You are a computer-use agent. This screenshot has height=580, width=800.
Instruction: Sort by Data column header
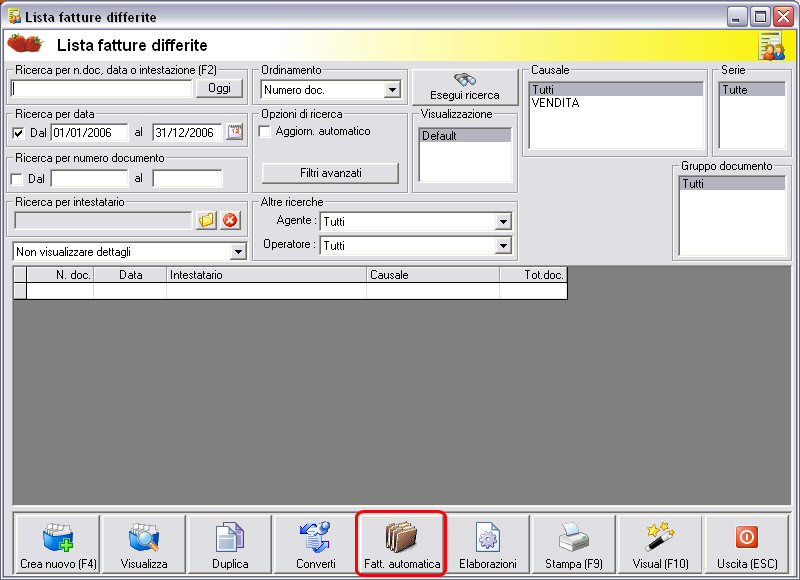130,275
